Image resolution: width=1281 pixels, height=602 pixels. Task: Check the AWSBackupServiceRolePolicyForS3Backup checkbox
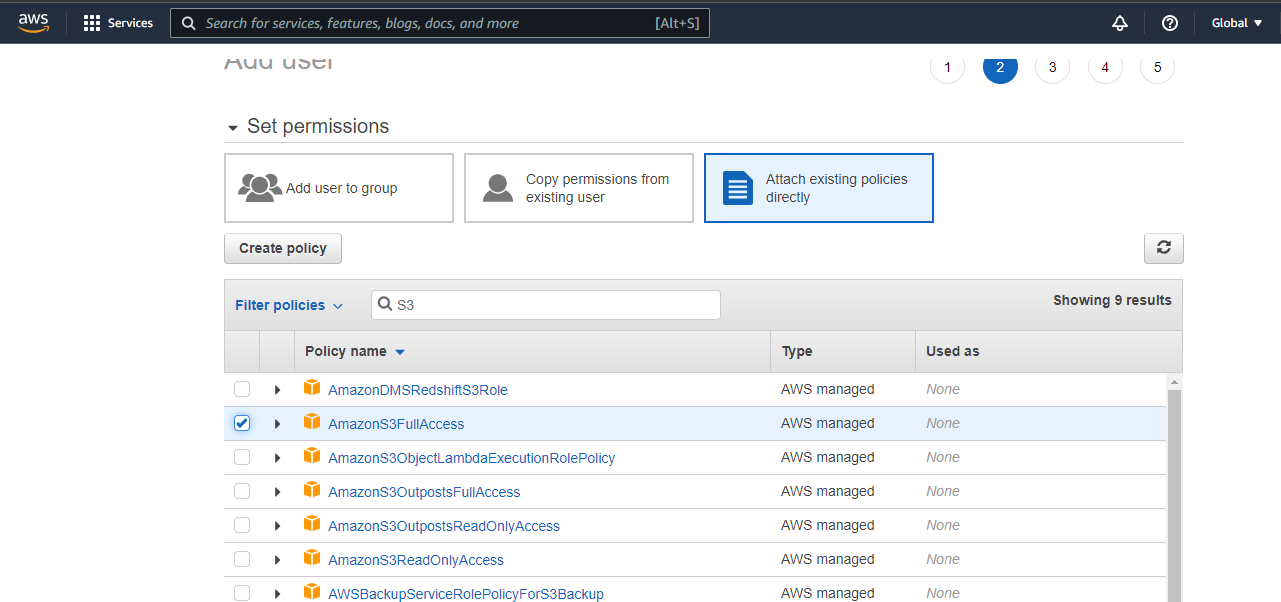(x=242, y=593)
